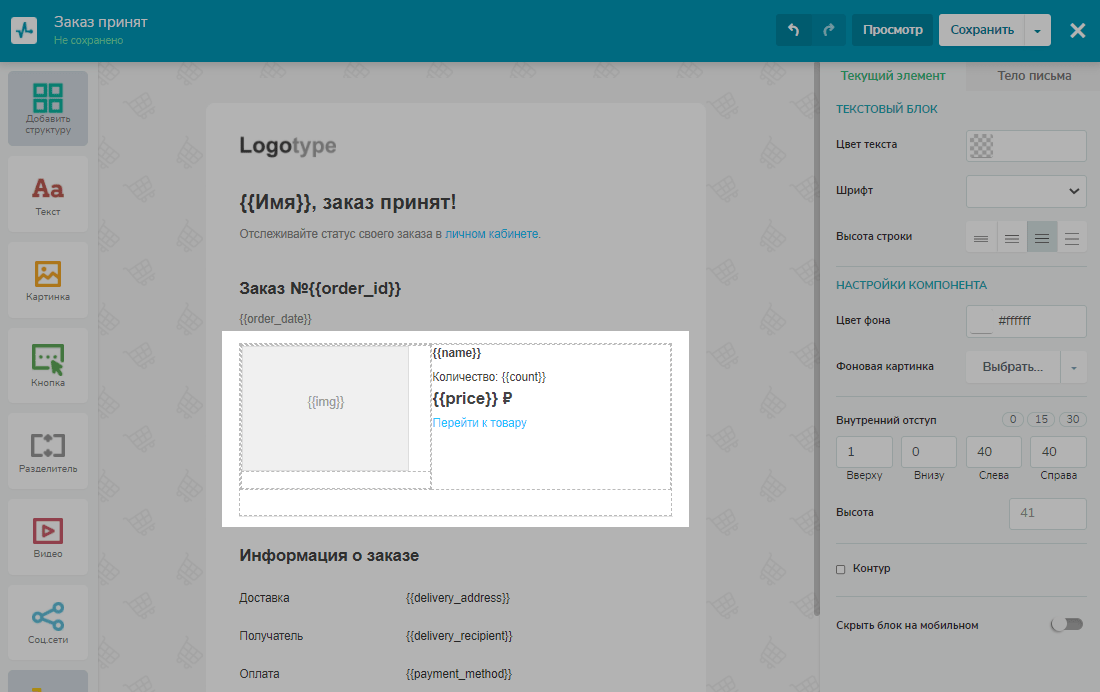Choose the widest line height option
The width and height of the screenshot is (1100, 692).
[x=1072, y=237]
